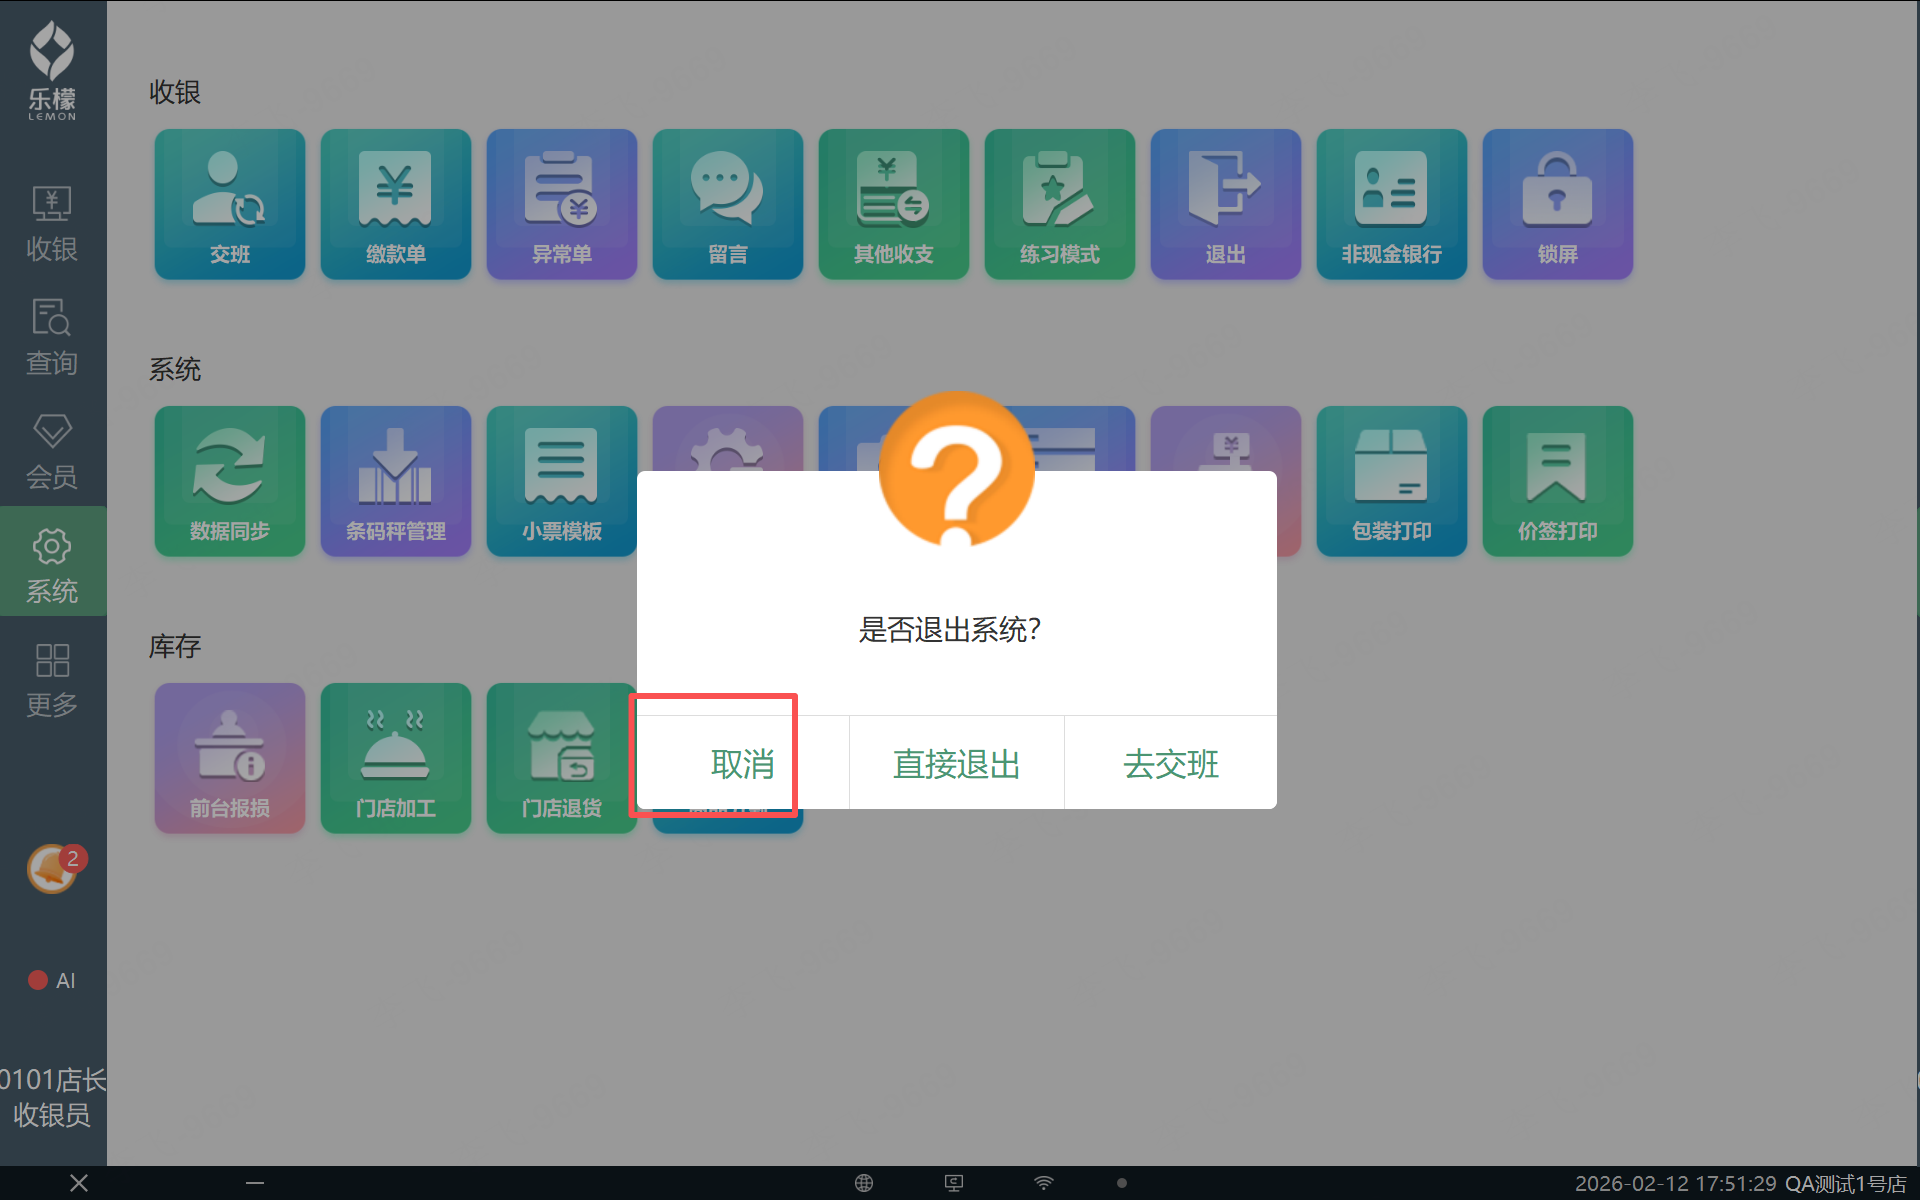The image size is (1920, 1200).
Task: Choose 直接退出 to exit directly
Action: coord(956,763)
